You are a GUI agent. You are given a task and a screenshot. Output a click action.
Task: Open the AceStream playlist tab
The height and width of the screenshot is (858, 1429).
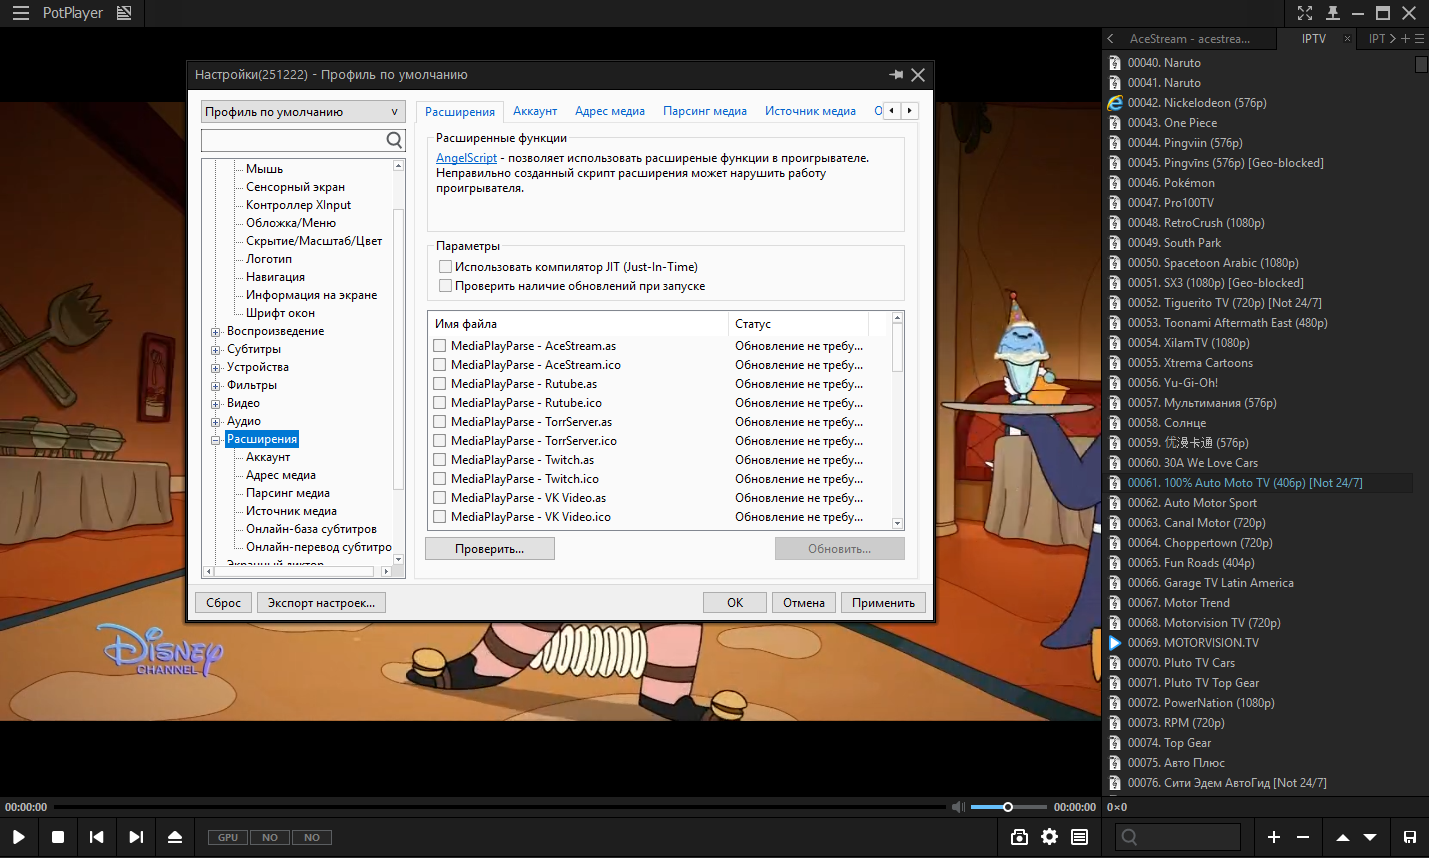pyautogui.click(x=1189, y=39)
